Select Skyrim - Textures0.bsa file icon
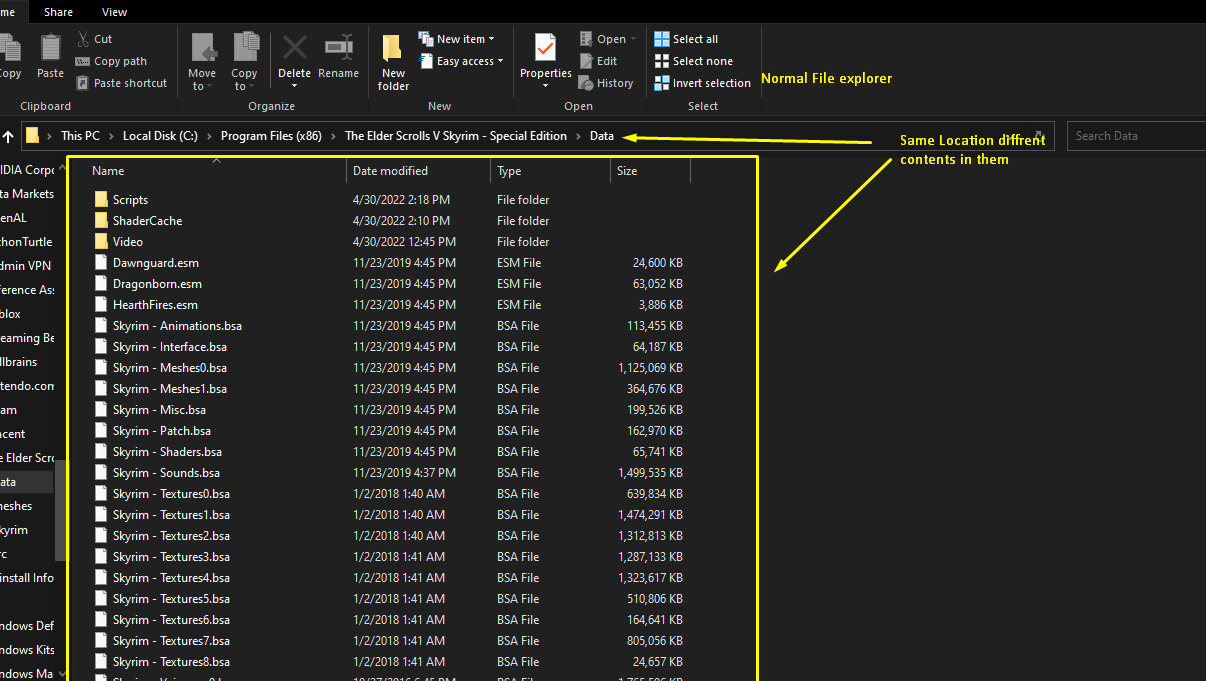This screenshot has height=681, width=1206. [x=100, y=494]
